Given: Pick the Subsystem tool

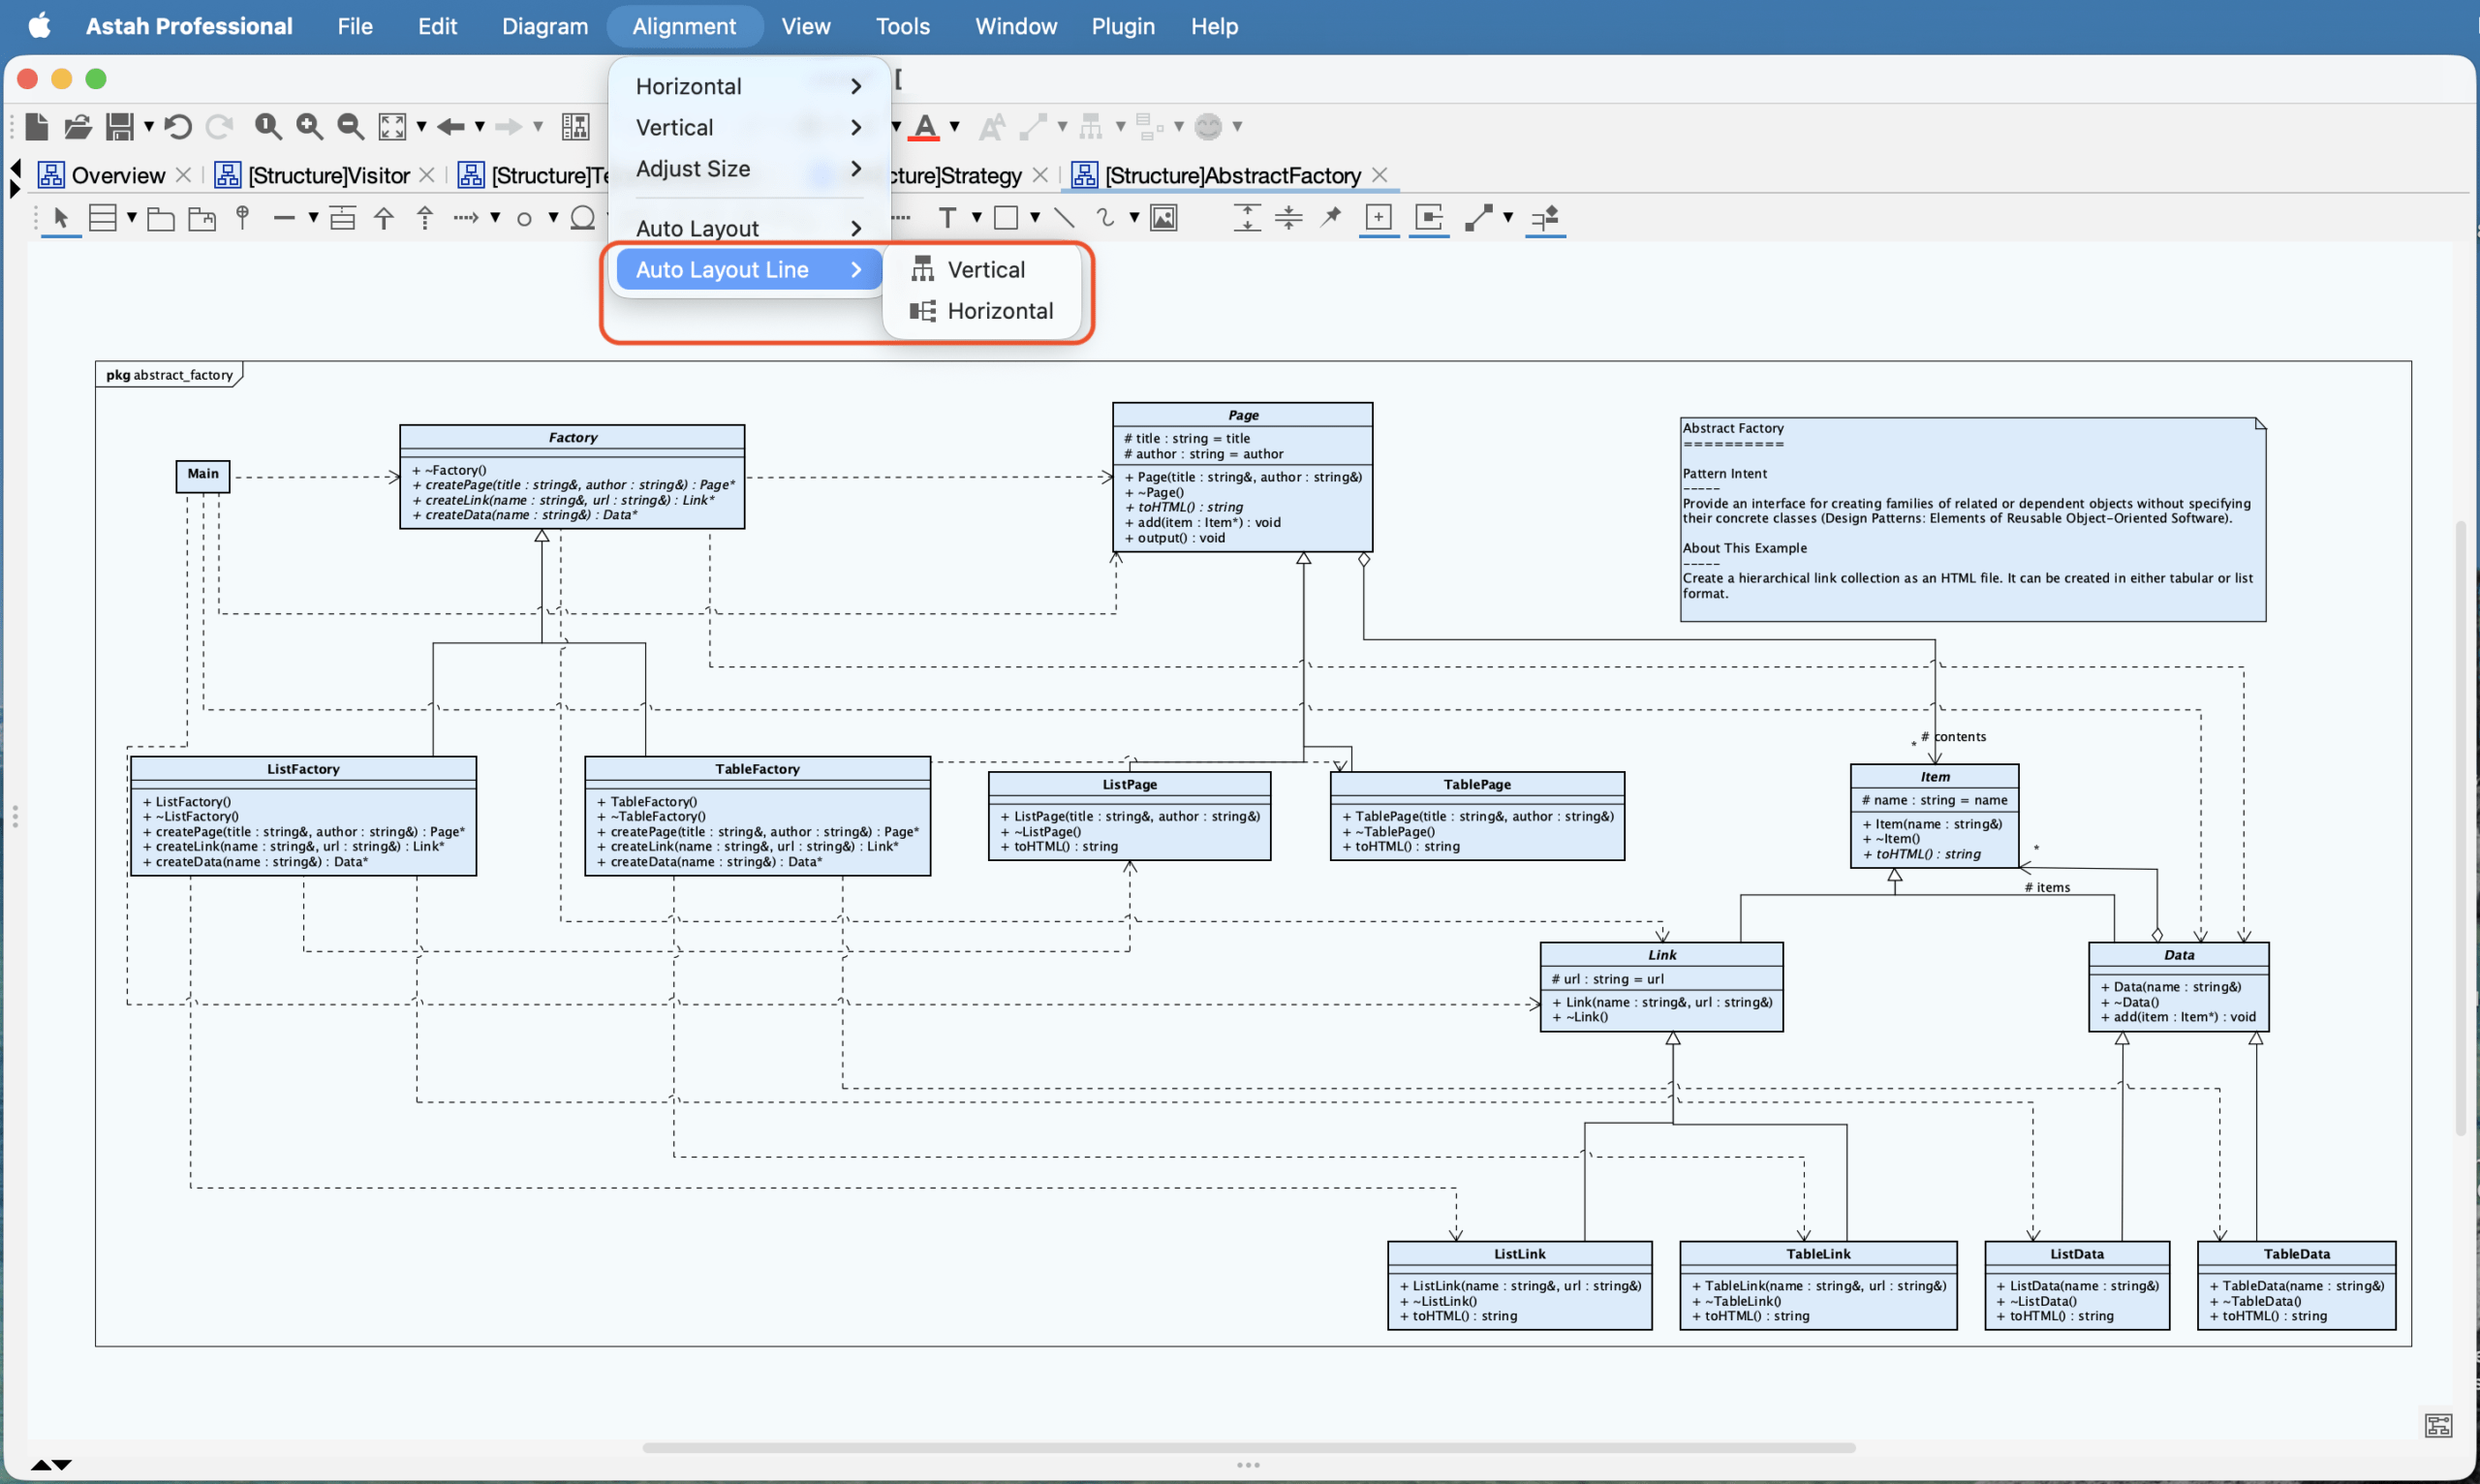Looking at the screenshot, I should pos(202,218).
